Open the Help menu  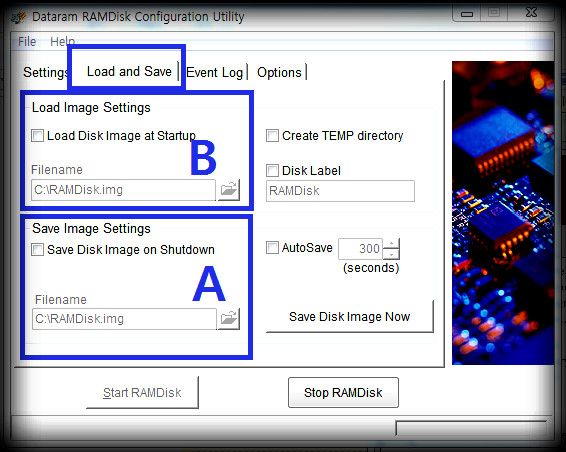click(62, 41)
